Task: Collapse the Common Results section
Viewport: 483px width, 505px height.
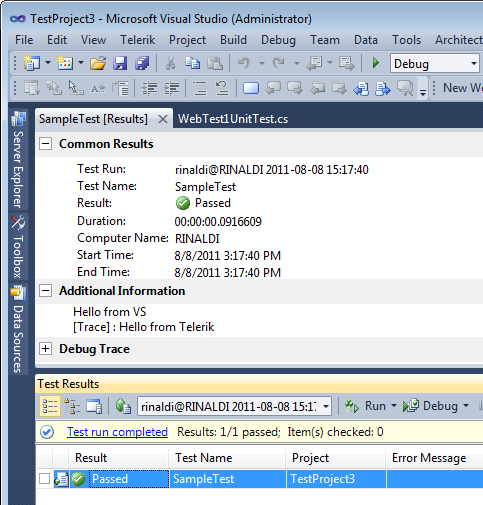Action: click(x=45, y=144)
